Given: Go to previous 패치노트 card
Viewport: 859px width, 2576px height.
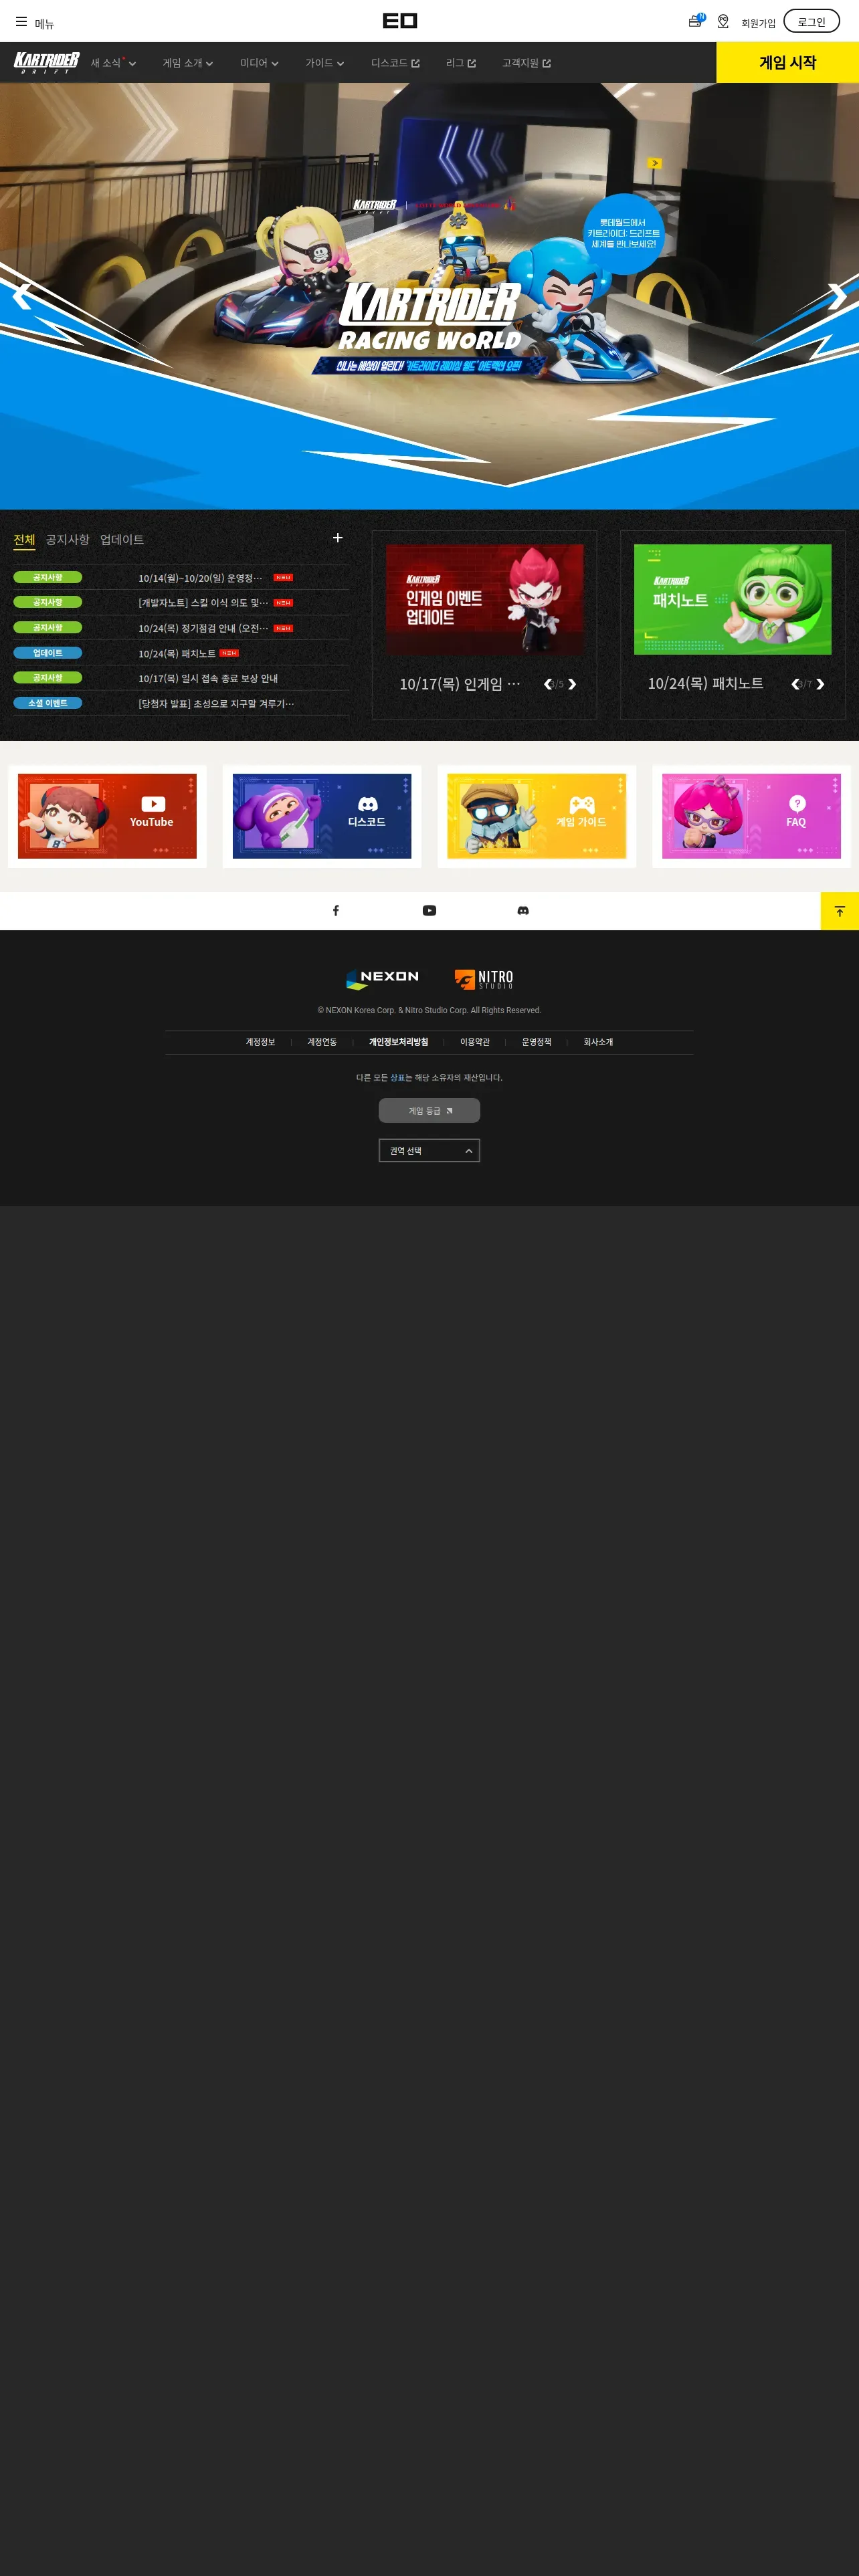Looking at the screenshot, I should pos(795,684).
